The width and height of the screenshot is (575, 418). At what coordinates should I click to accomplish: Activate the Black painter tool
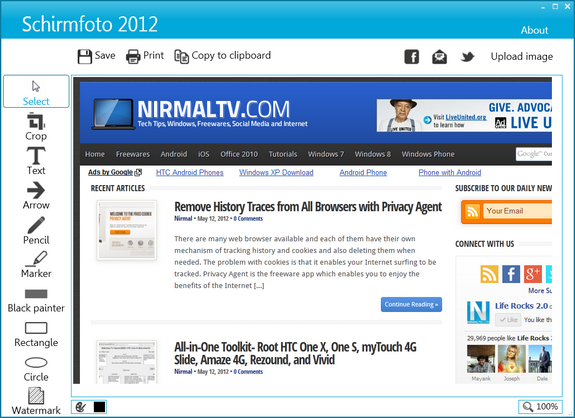click(x=36, y=300)
